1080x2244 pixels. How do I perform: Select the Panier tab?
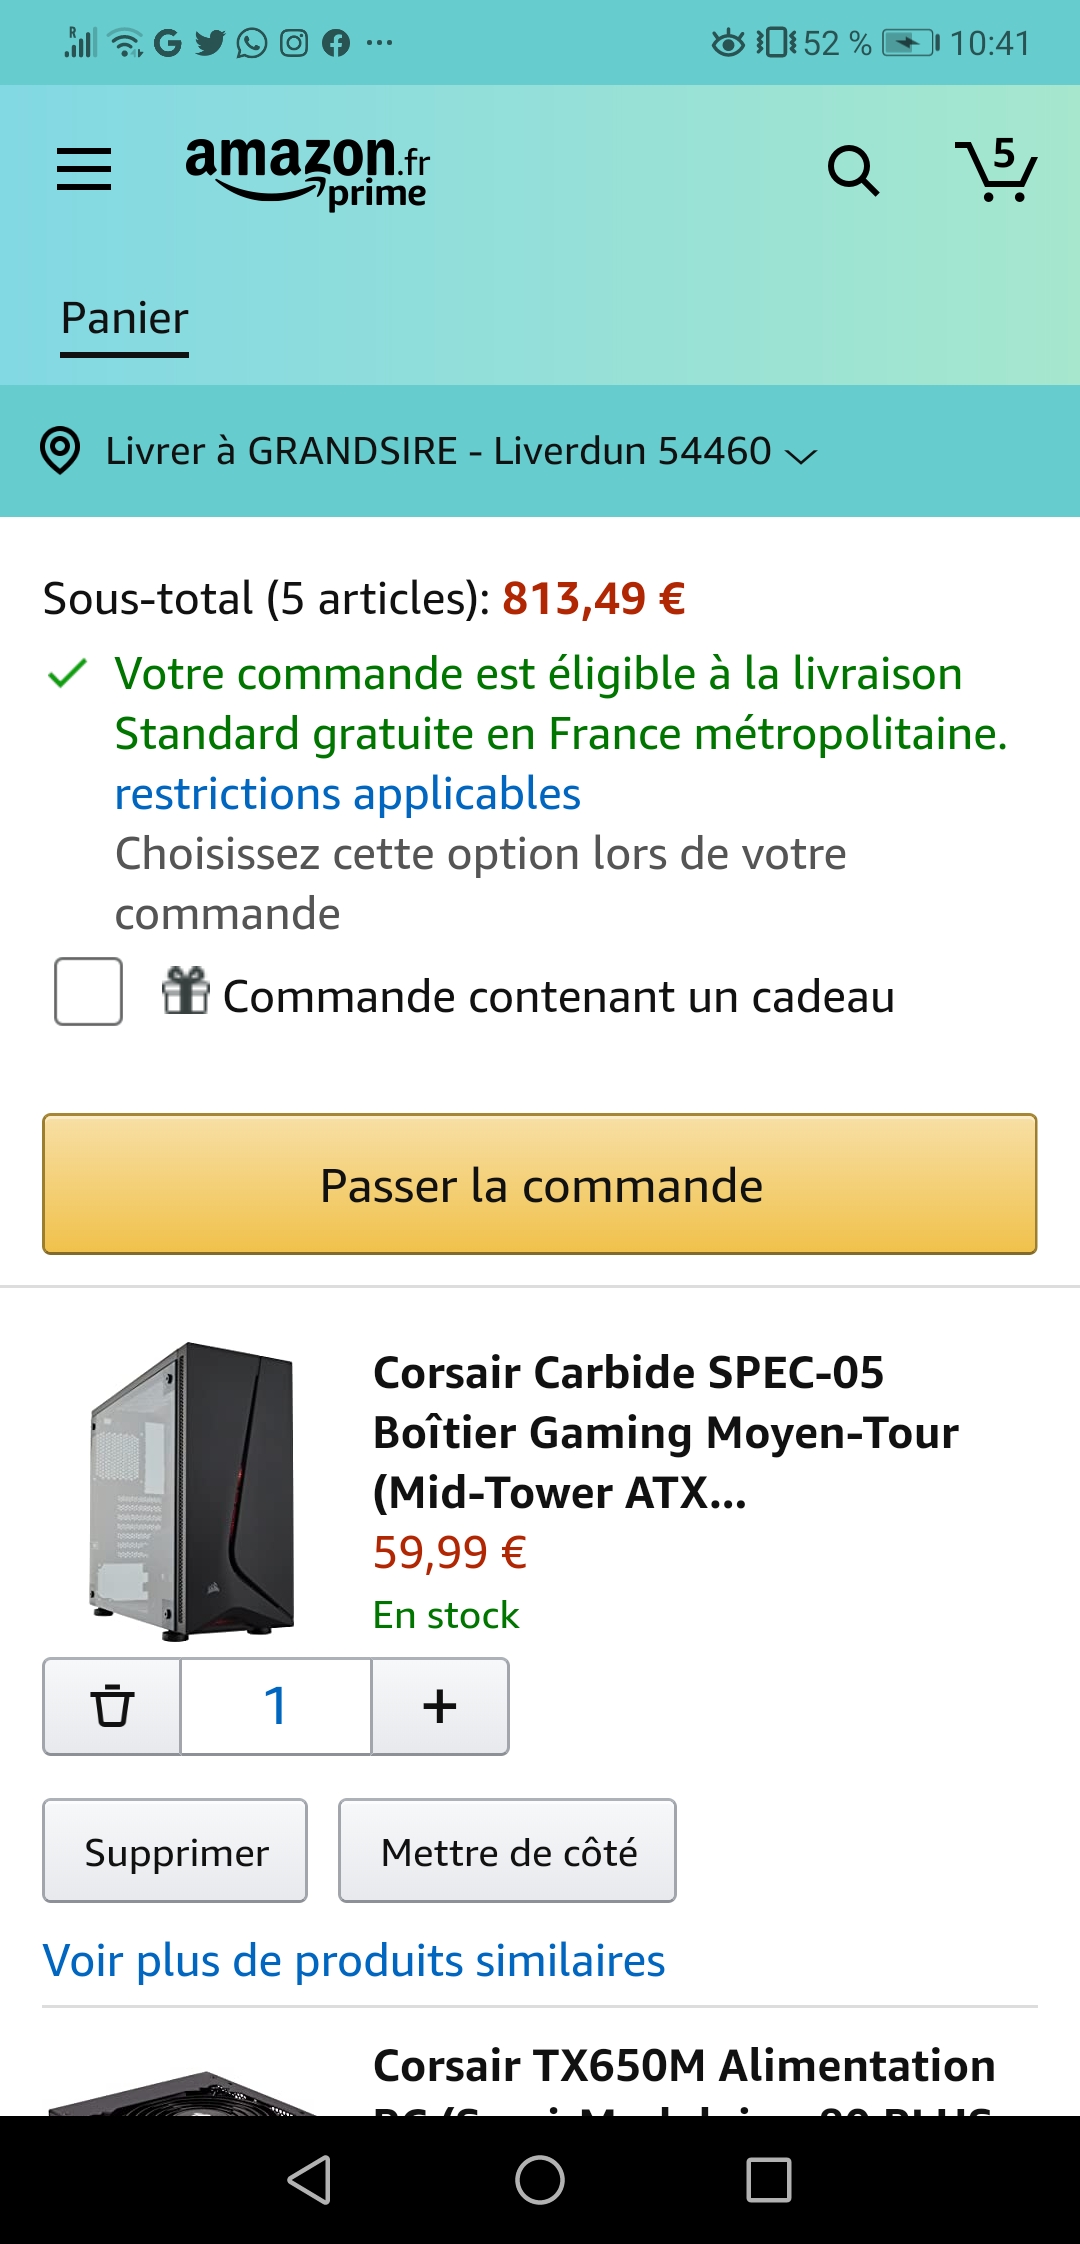(x=125, y=320)
